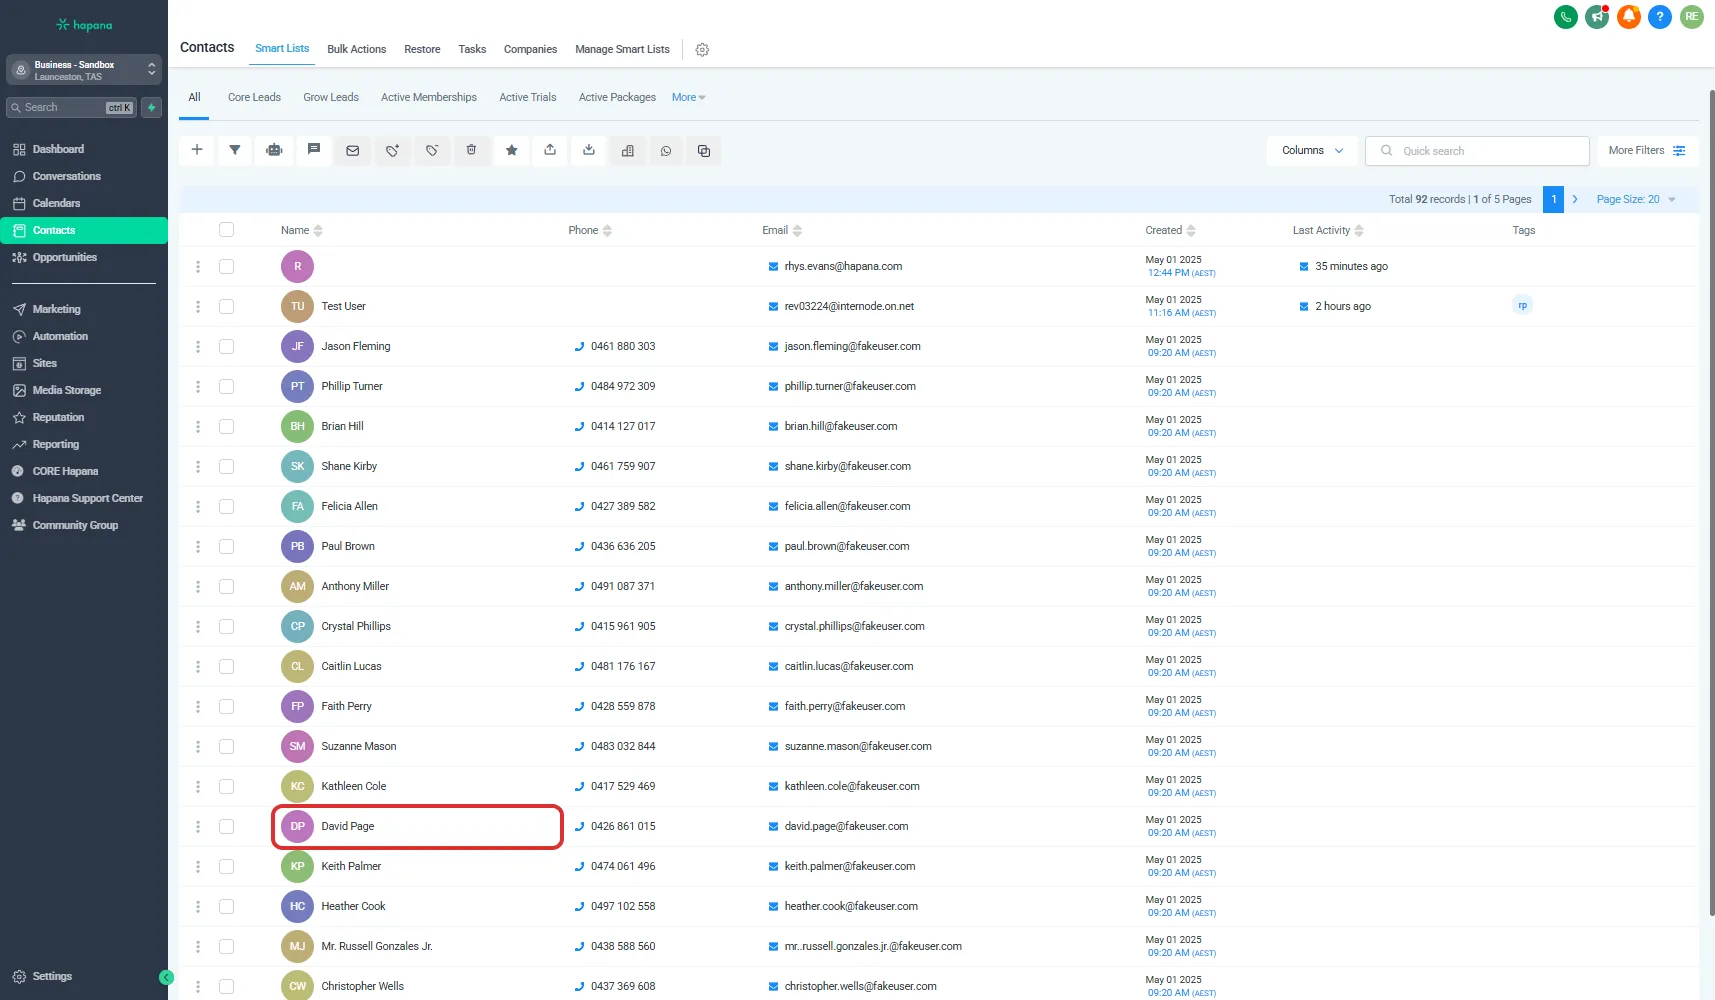The height and width of the screenshot is (1000, 1715).
Task: Click the plus icon to add a contact
Action: click(x=197, y=150)
